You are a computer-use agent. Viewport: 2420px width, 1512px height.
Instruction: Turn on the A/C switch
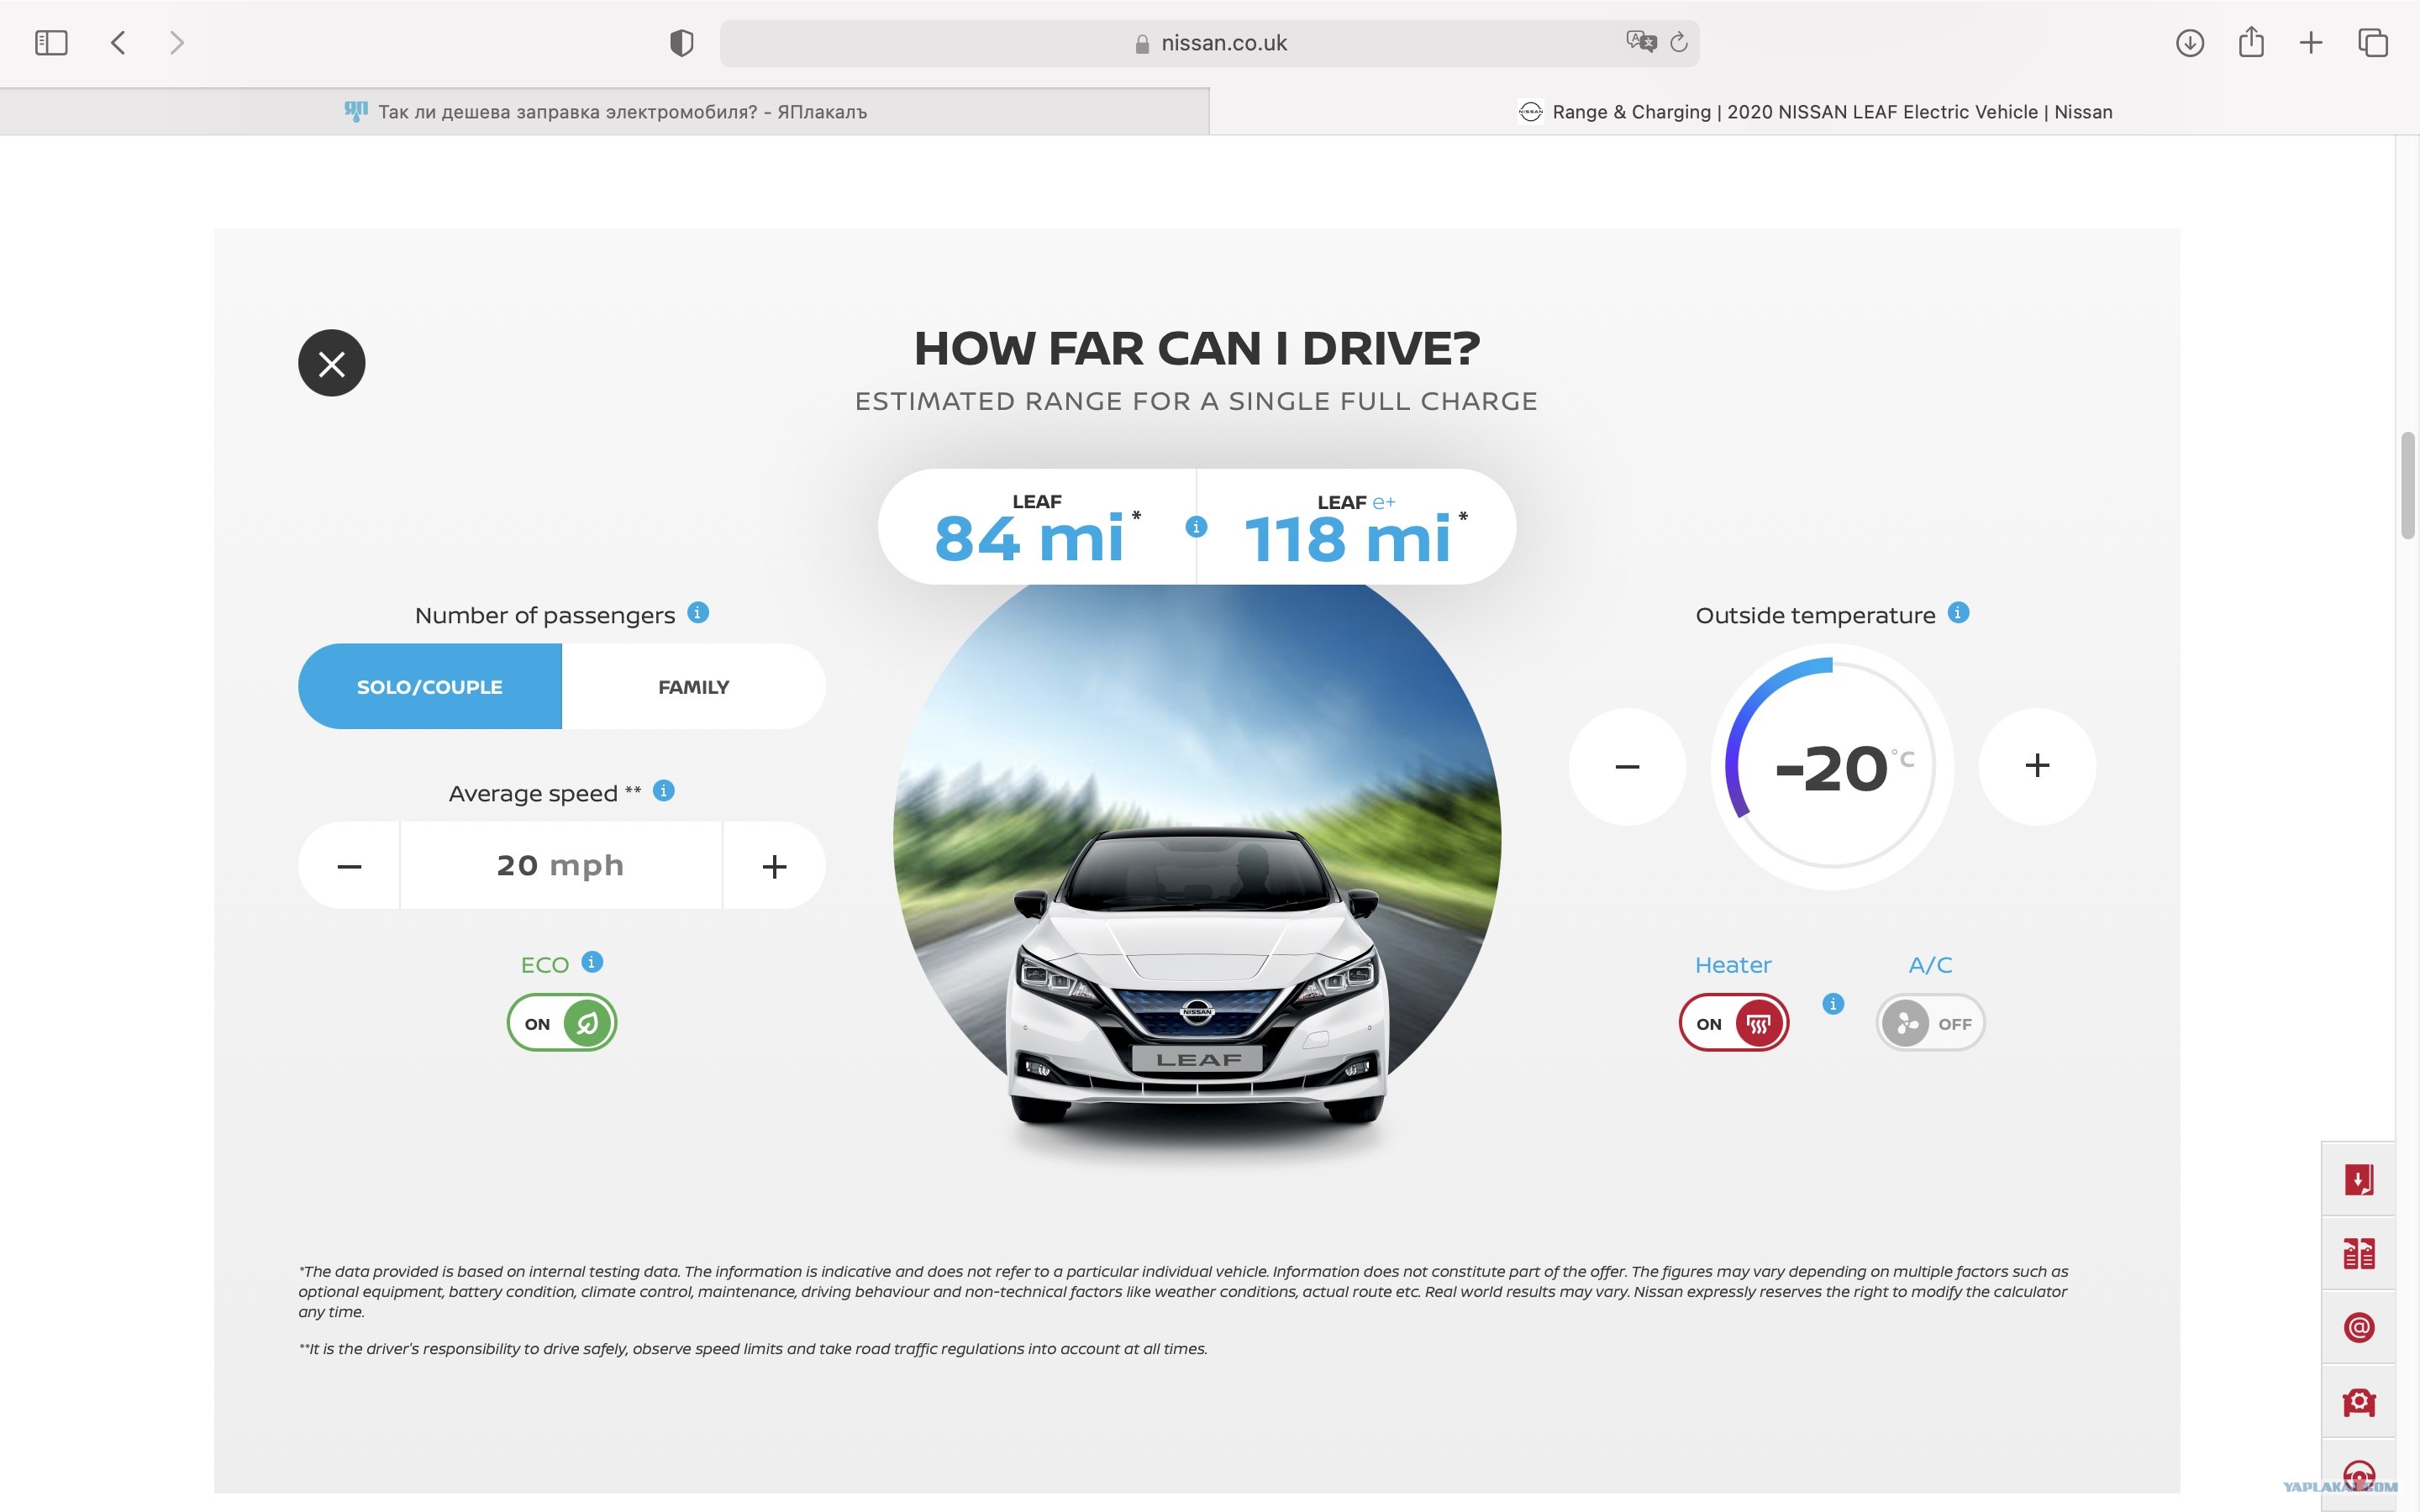1931,1023
